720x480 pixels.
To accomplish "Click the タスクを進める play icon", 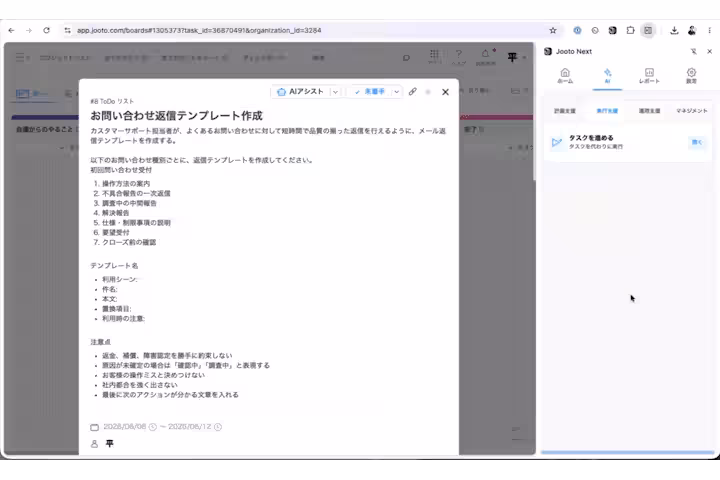I will click(557, 142).
